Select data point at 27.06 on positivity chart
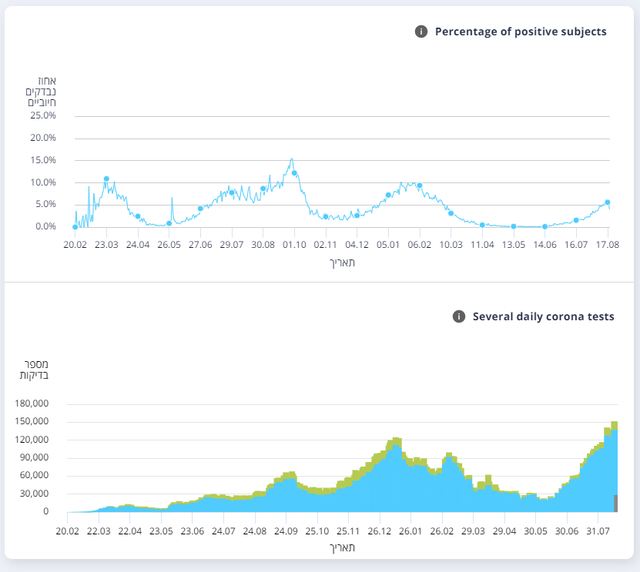Screen dimensions: 640x572 [200, 209]
